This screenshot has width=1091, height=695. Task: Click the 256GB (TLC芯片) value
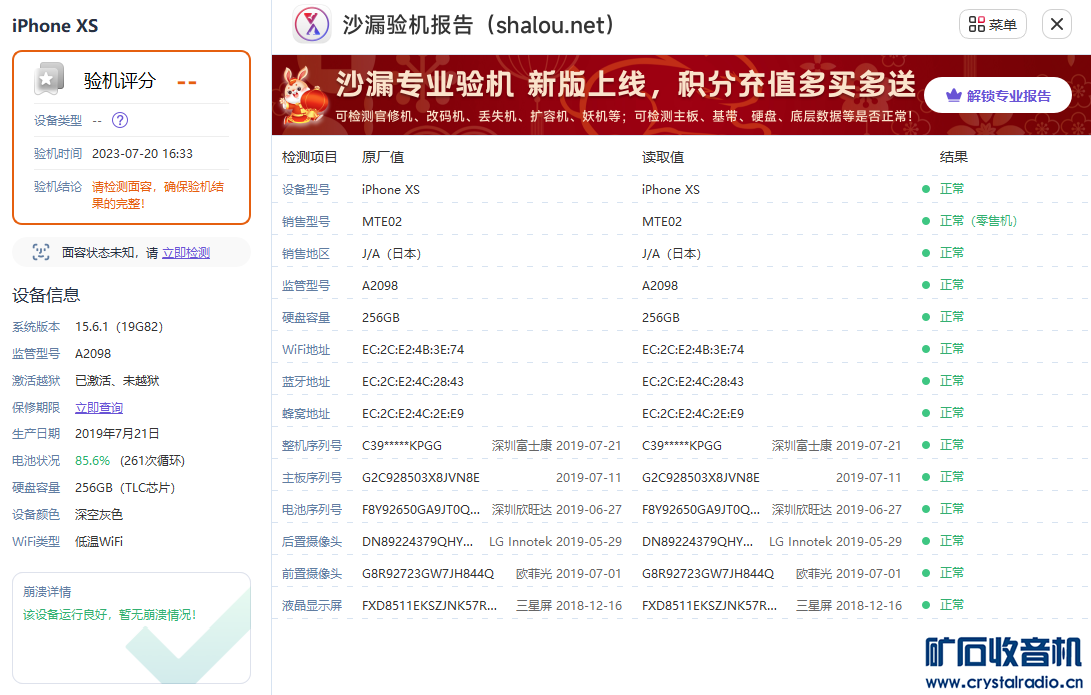[125, 488]
